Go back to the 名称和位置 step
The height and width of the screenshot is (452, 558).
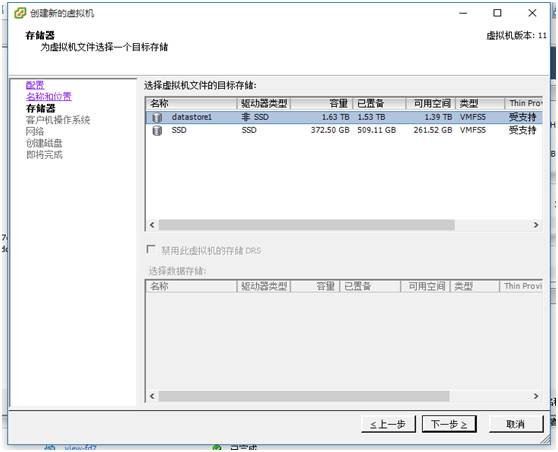pyautogui.click(x=49, y=96)
